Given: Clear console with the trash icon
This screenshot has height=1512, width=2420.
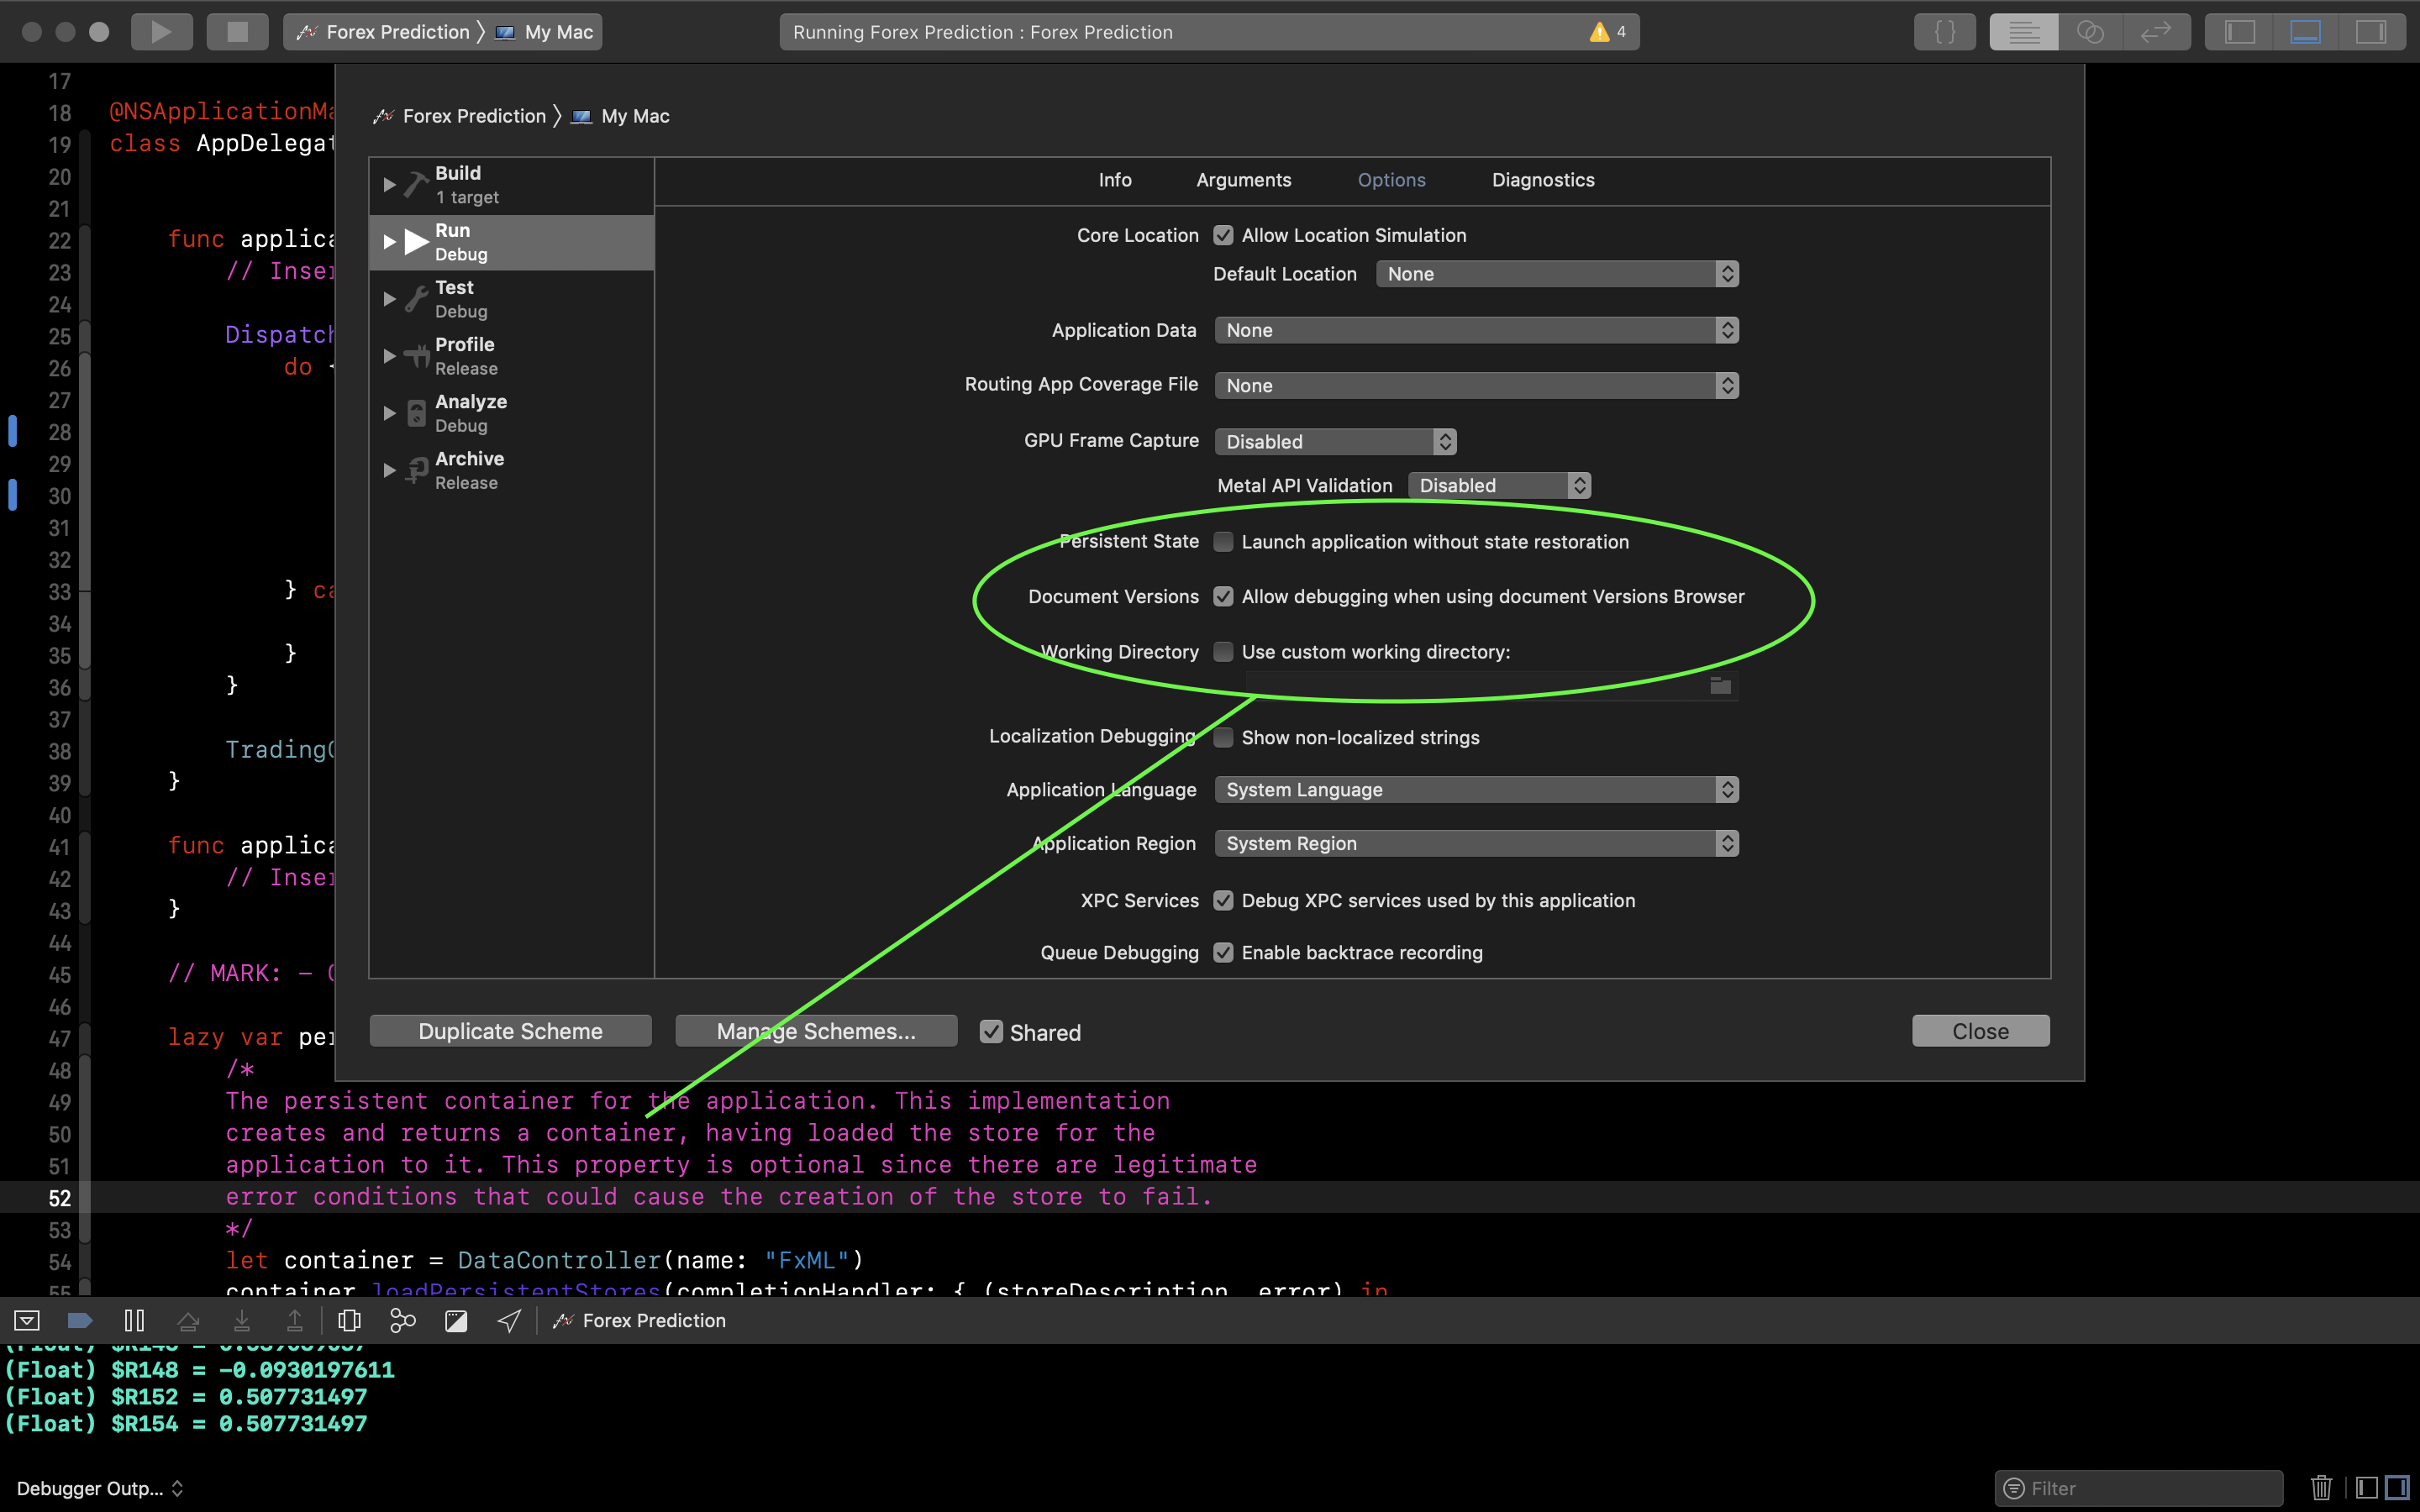Looking at the screenshot, I should coord(2321,1488).
